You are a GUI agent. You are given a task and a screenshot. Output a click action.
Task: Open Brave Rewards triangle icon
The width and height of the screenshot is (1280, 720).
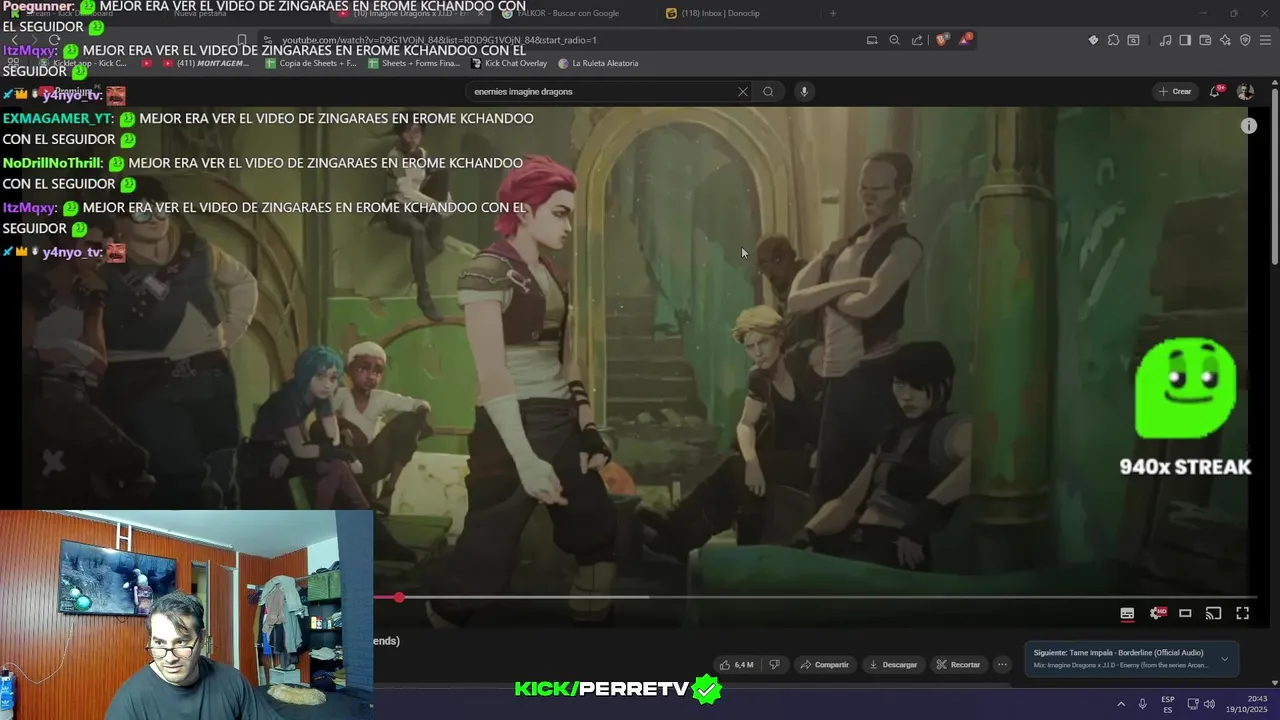tap(965, 40)
